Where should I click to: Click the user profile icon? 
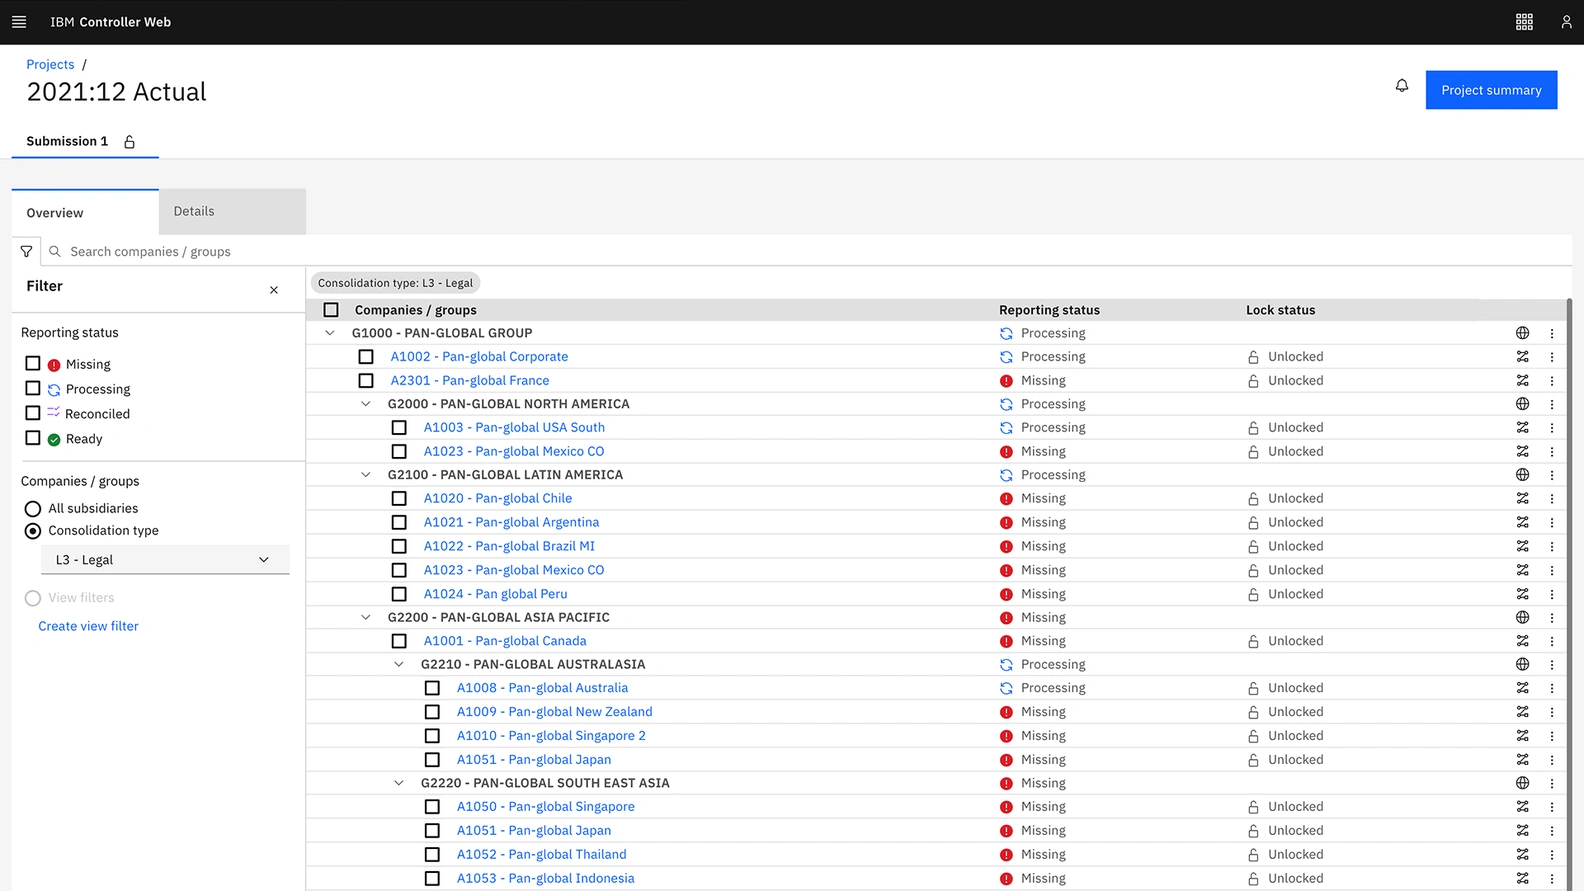(x=1566, y=22)
